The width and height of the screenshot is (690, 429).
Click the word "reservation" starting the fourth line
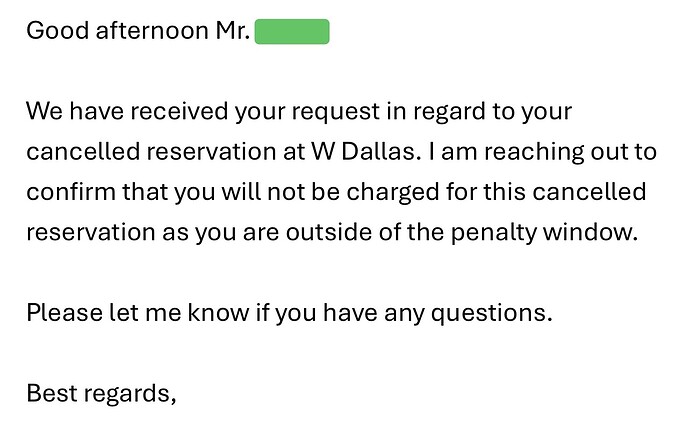[x=91, y=232]
